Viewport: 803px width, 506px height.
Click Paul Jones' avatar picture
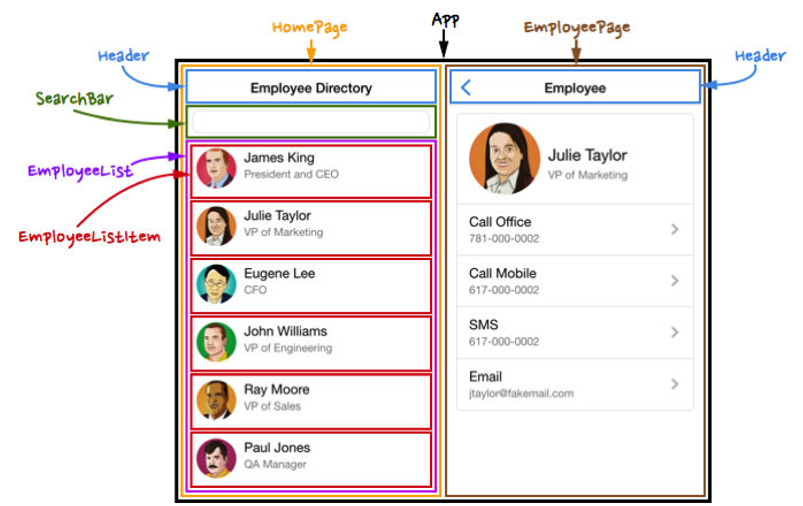point(216,458)
